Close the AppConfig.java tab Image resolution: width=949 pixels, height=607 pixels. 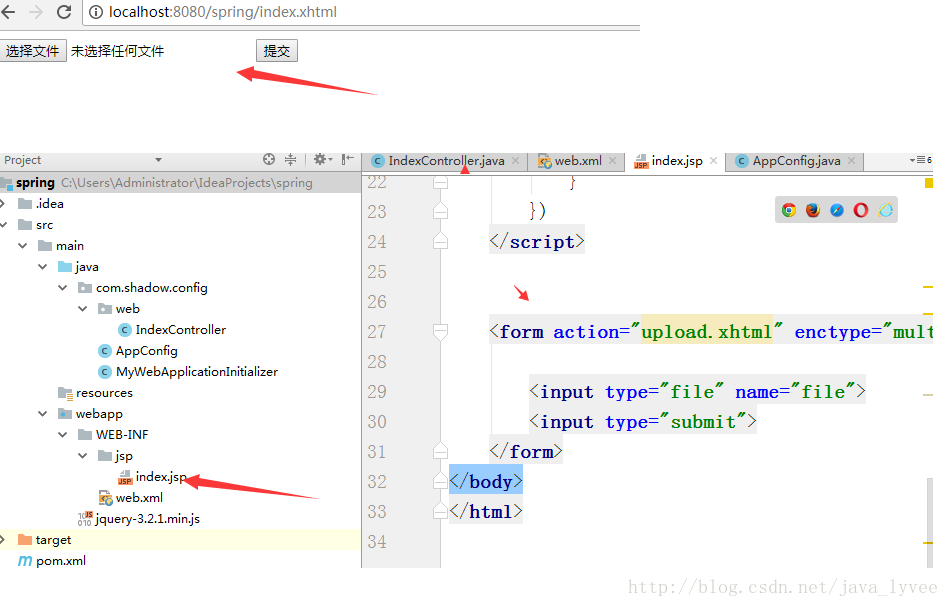click(852, 161)
